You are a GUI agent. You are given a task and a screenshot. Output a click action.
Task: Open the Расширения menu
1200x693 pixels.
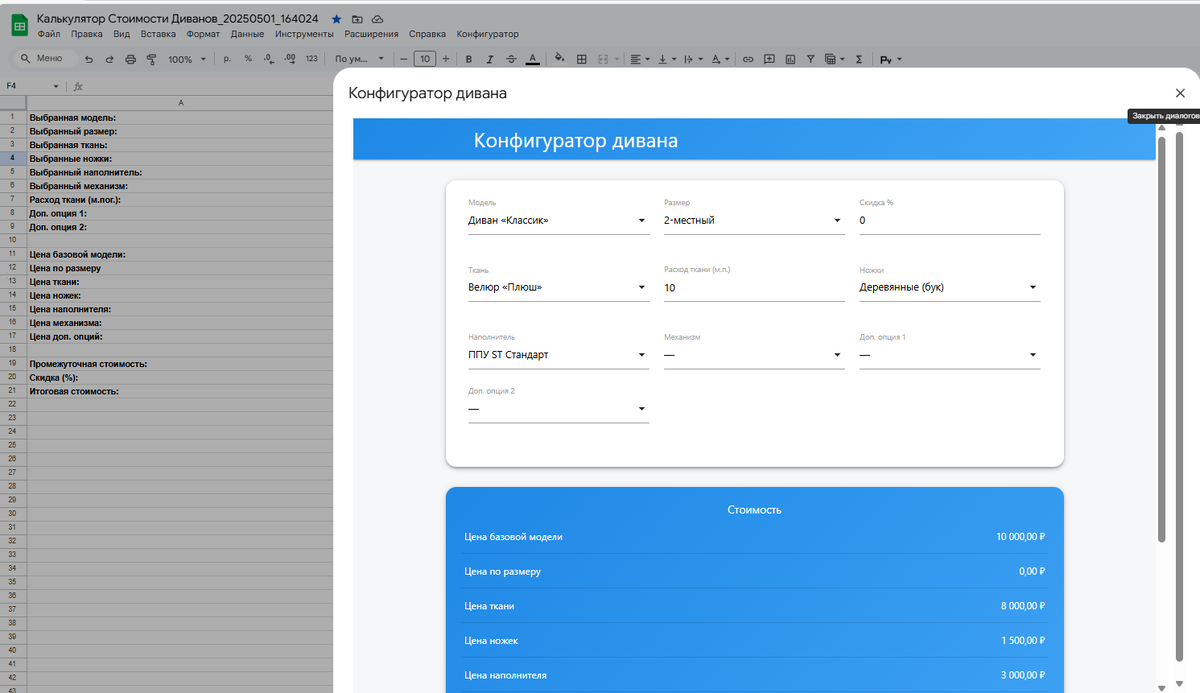pos(371,34)
